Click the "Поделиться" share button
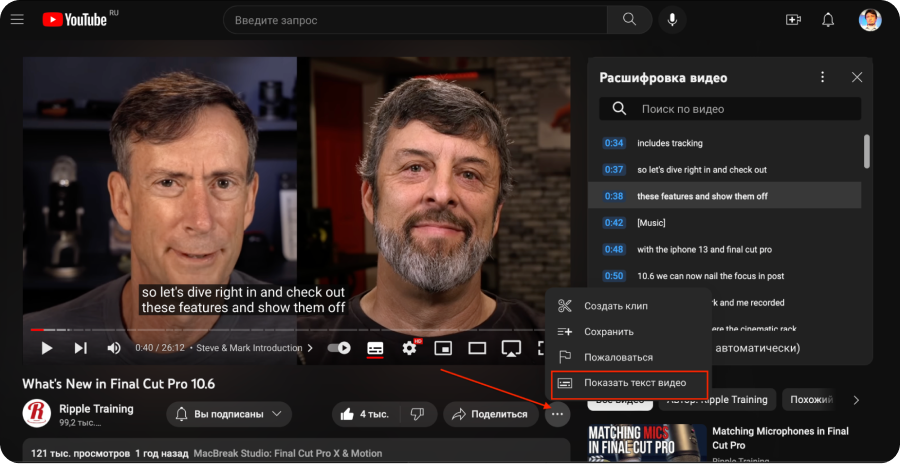Screen dimensions: 900x464 (491, 414)
